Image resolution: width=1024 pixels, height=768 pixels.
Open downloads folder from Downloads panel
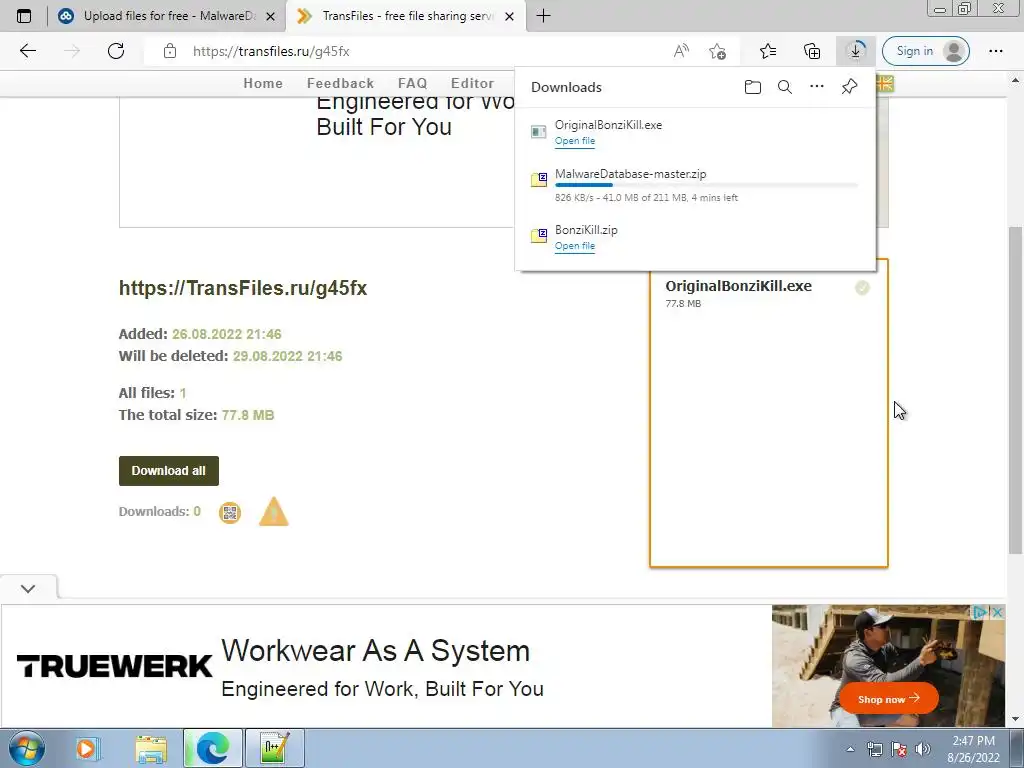[752, 87]
